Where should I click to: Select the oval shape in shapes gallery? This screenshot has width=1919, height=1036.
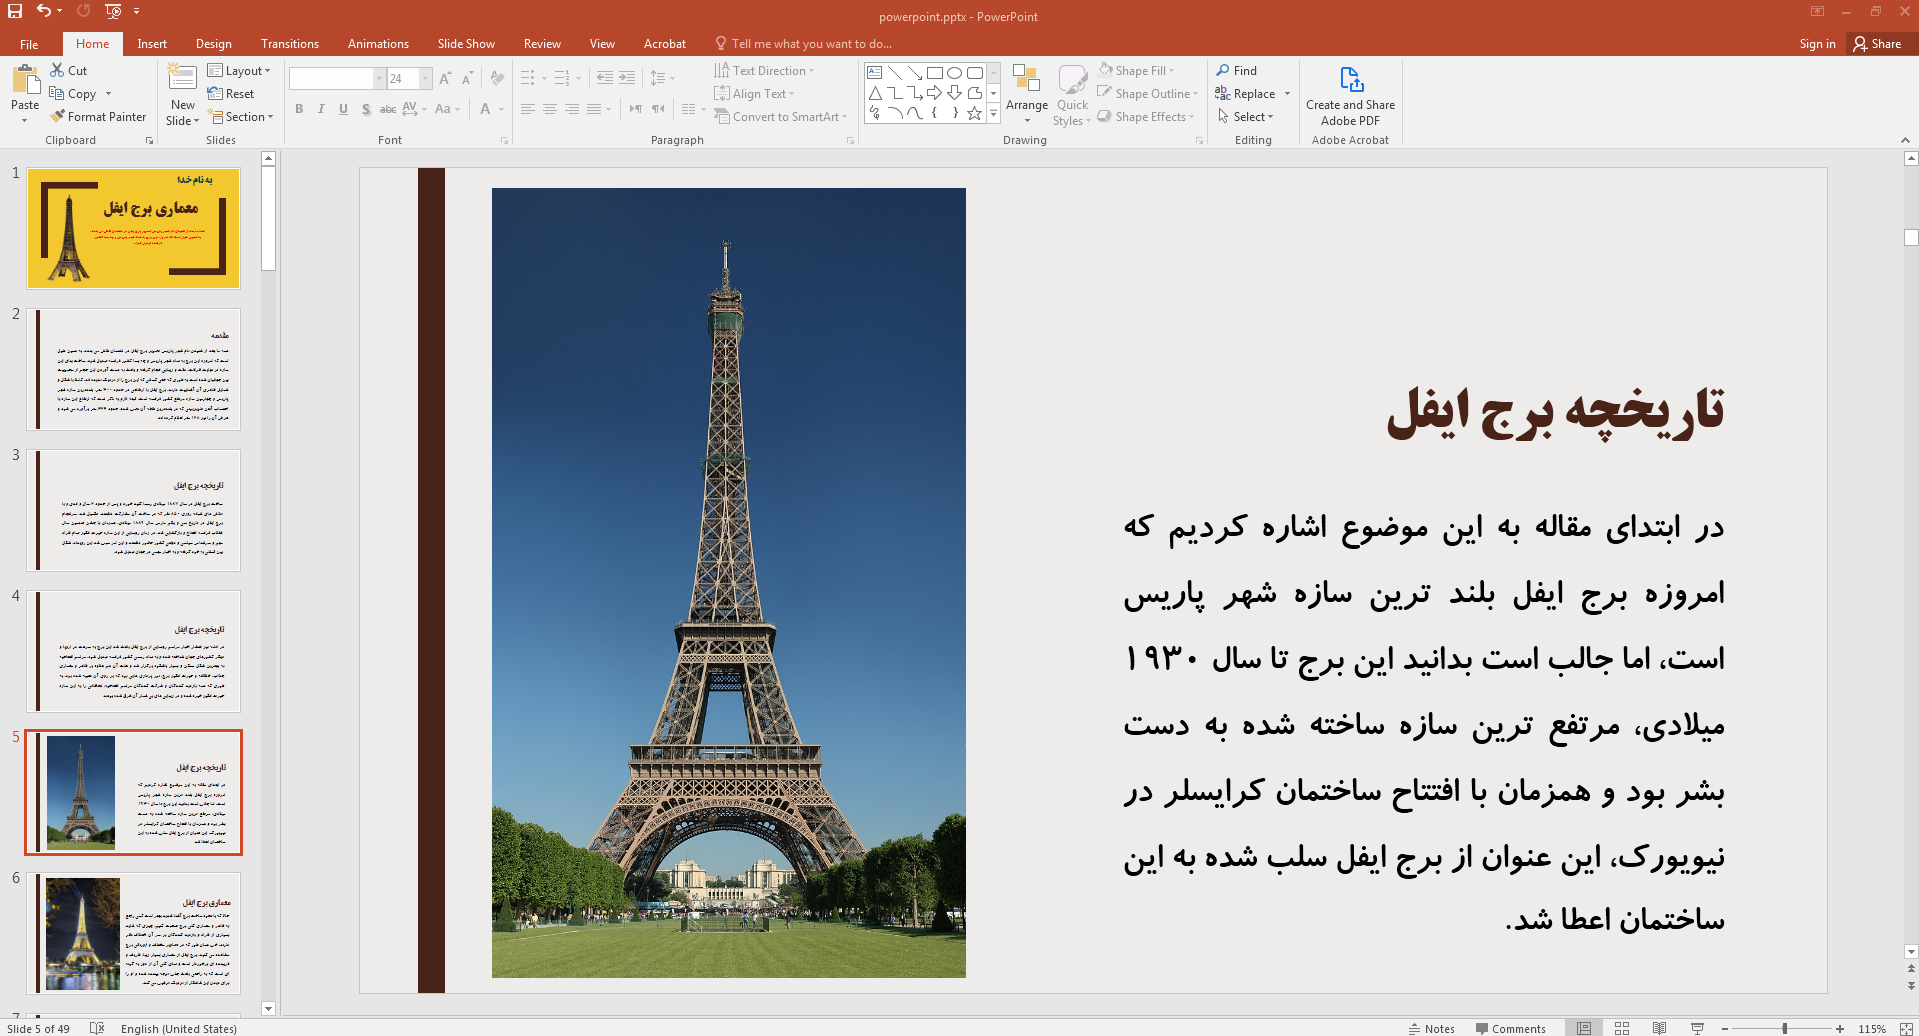955,73
